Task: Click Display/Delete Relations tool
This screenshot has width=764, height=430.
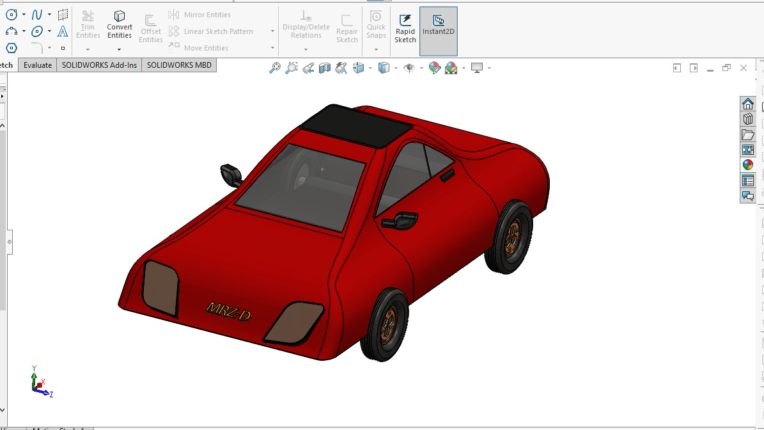Action: [306, 25]
